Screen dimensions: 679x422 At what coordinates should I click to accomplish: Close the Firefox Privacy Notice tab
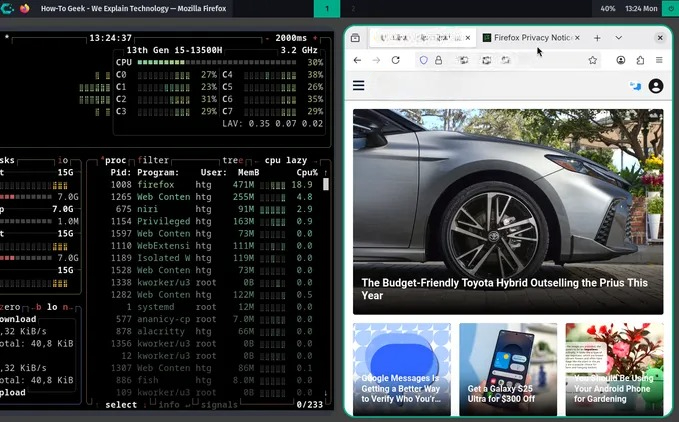[x=577, y=38]
